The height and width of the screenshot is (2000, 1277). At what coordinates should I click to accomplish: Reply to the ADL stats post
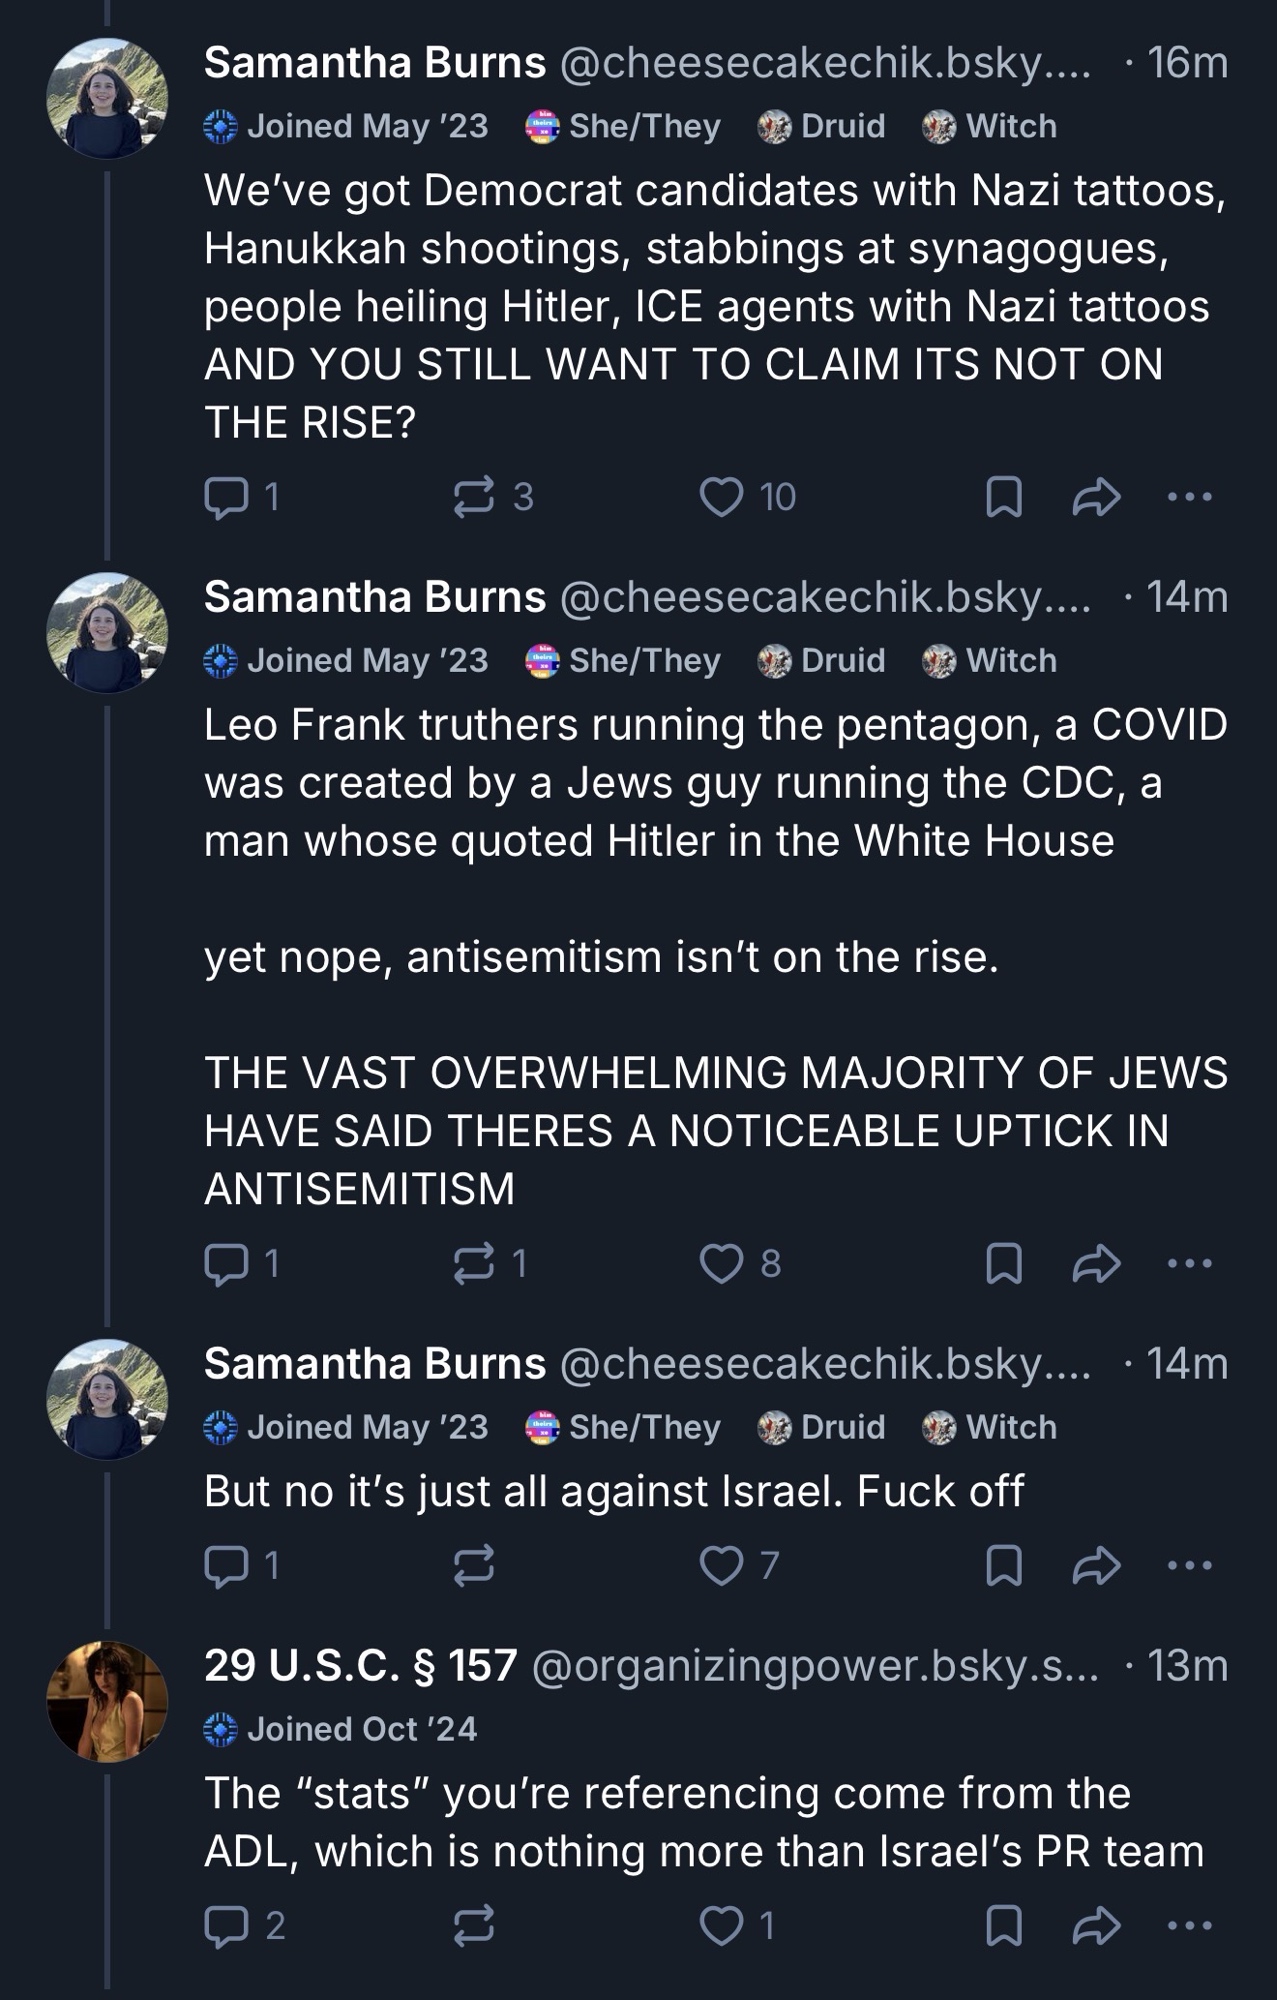(226, 1926)
